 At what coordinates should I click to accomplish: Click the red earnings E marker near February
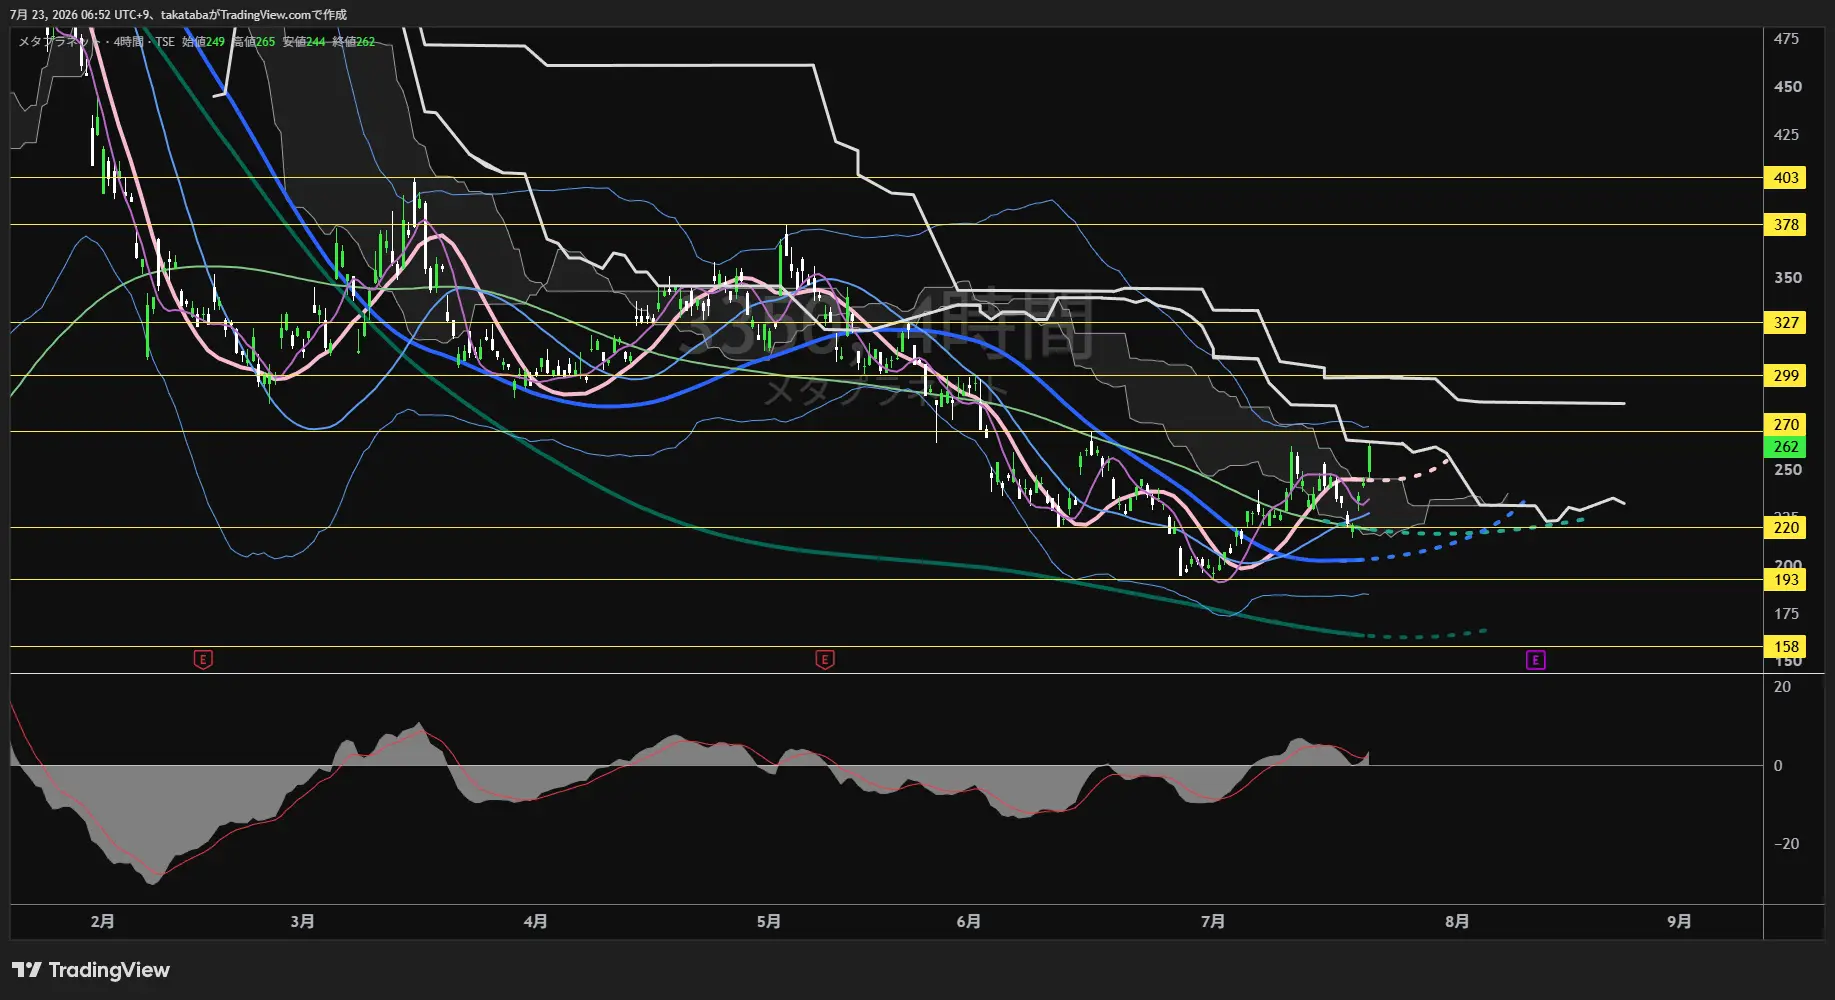tap(203, 659)
